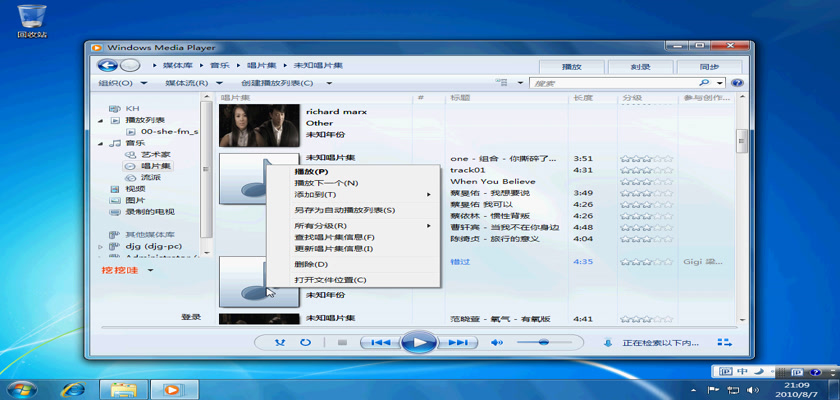Screen dimensions: 840x400
Task: Mute the player volume
Action: (x=496, y=342)
